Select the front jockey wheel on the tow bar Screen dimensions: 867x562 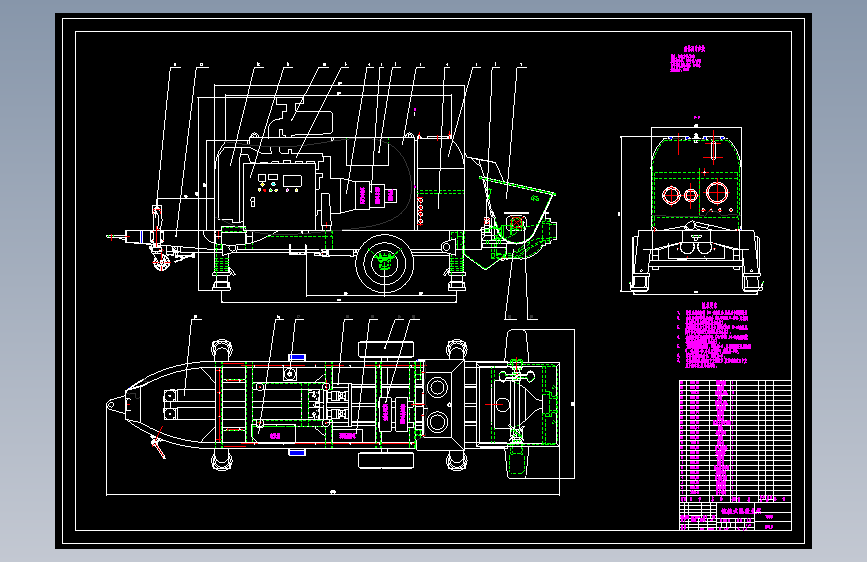(161, 263)
